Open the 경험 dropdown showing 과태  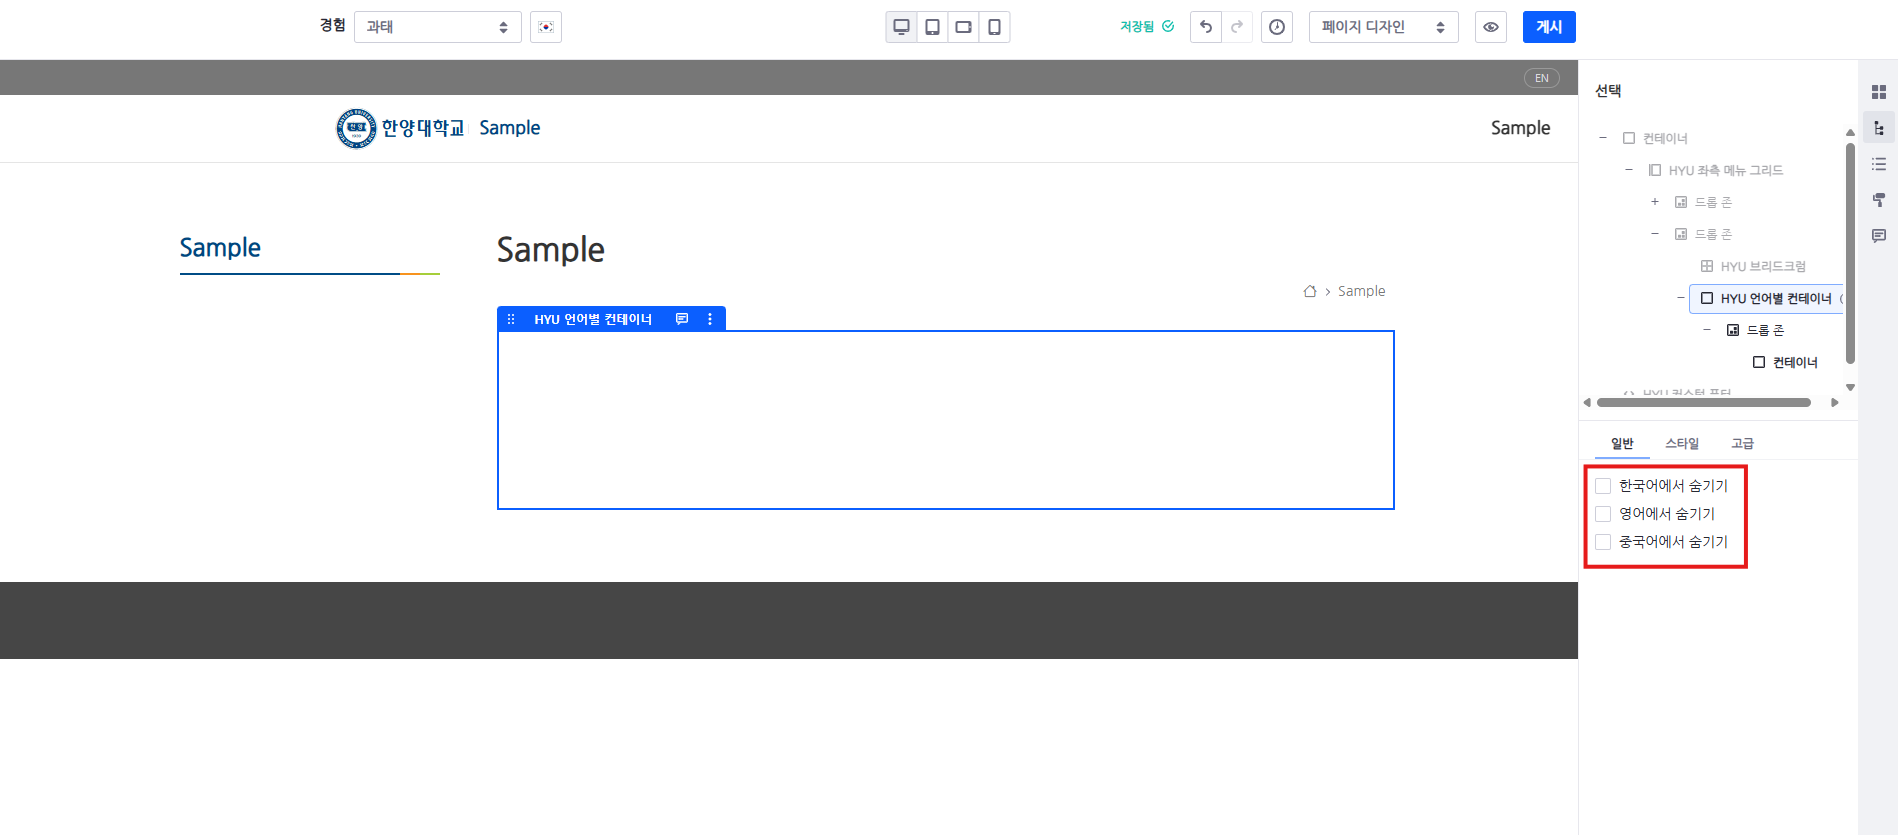(x=437, y=27)
